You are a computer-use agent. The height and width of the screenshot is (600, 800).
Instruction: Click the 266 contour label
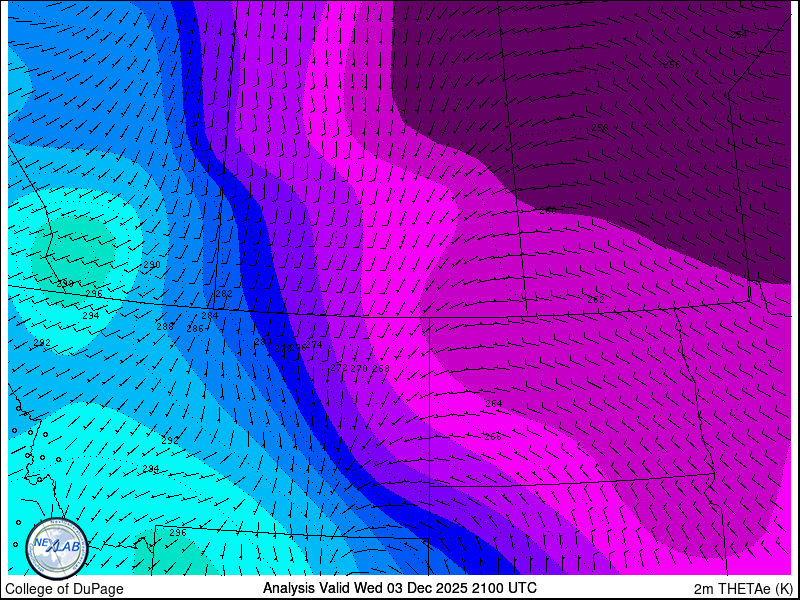pyautogui.click(x=492, y=437)
